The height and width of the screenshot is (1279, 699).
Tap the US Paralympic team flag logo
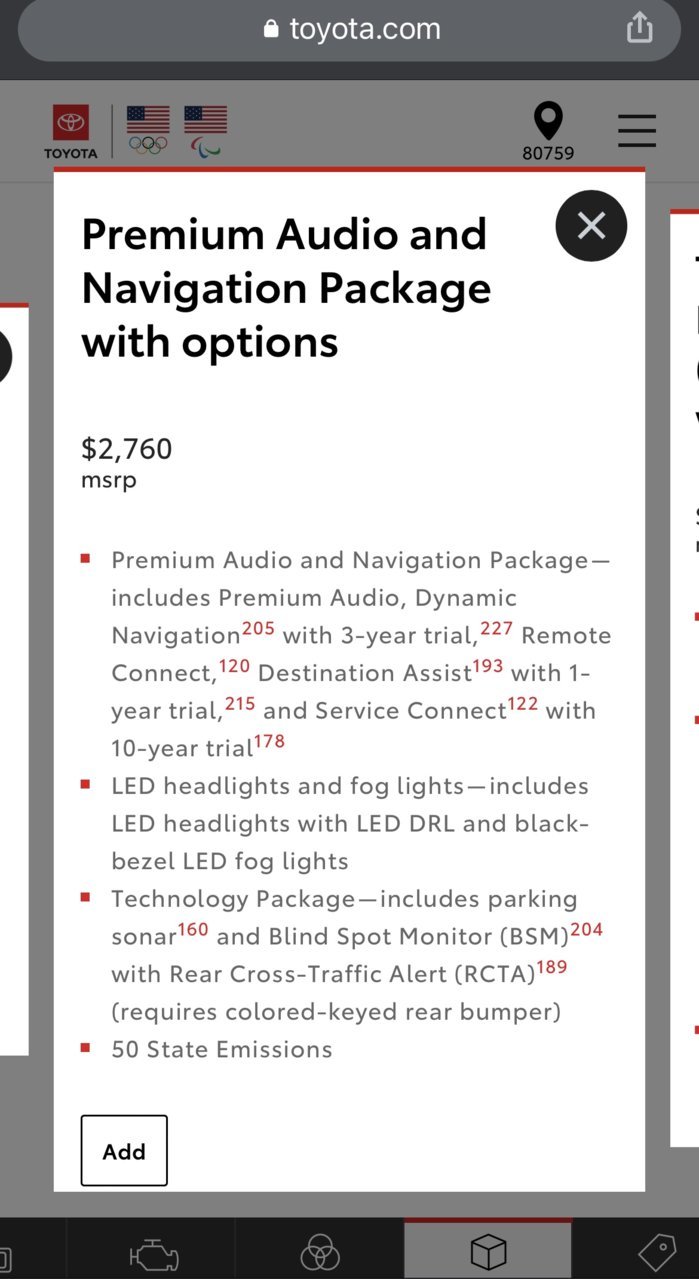(x=205, y=131)
